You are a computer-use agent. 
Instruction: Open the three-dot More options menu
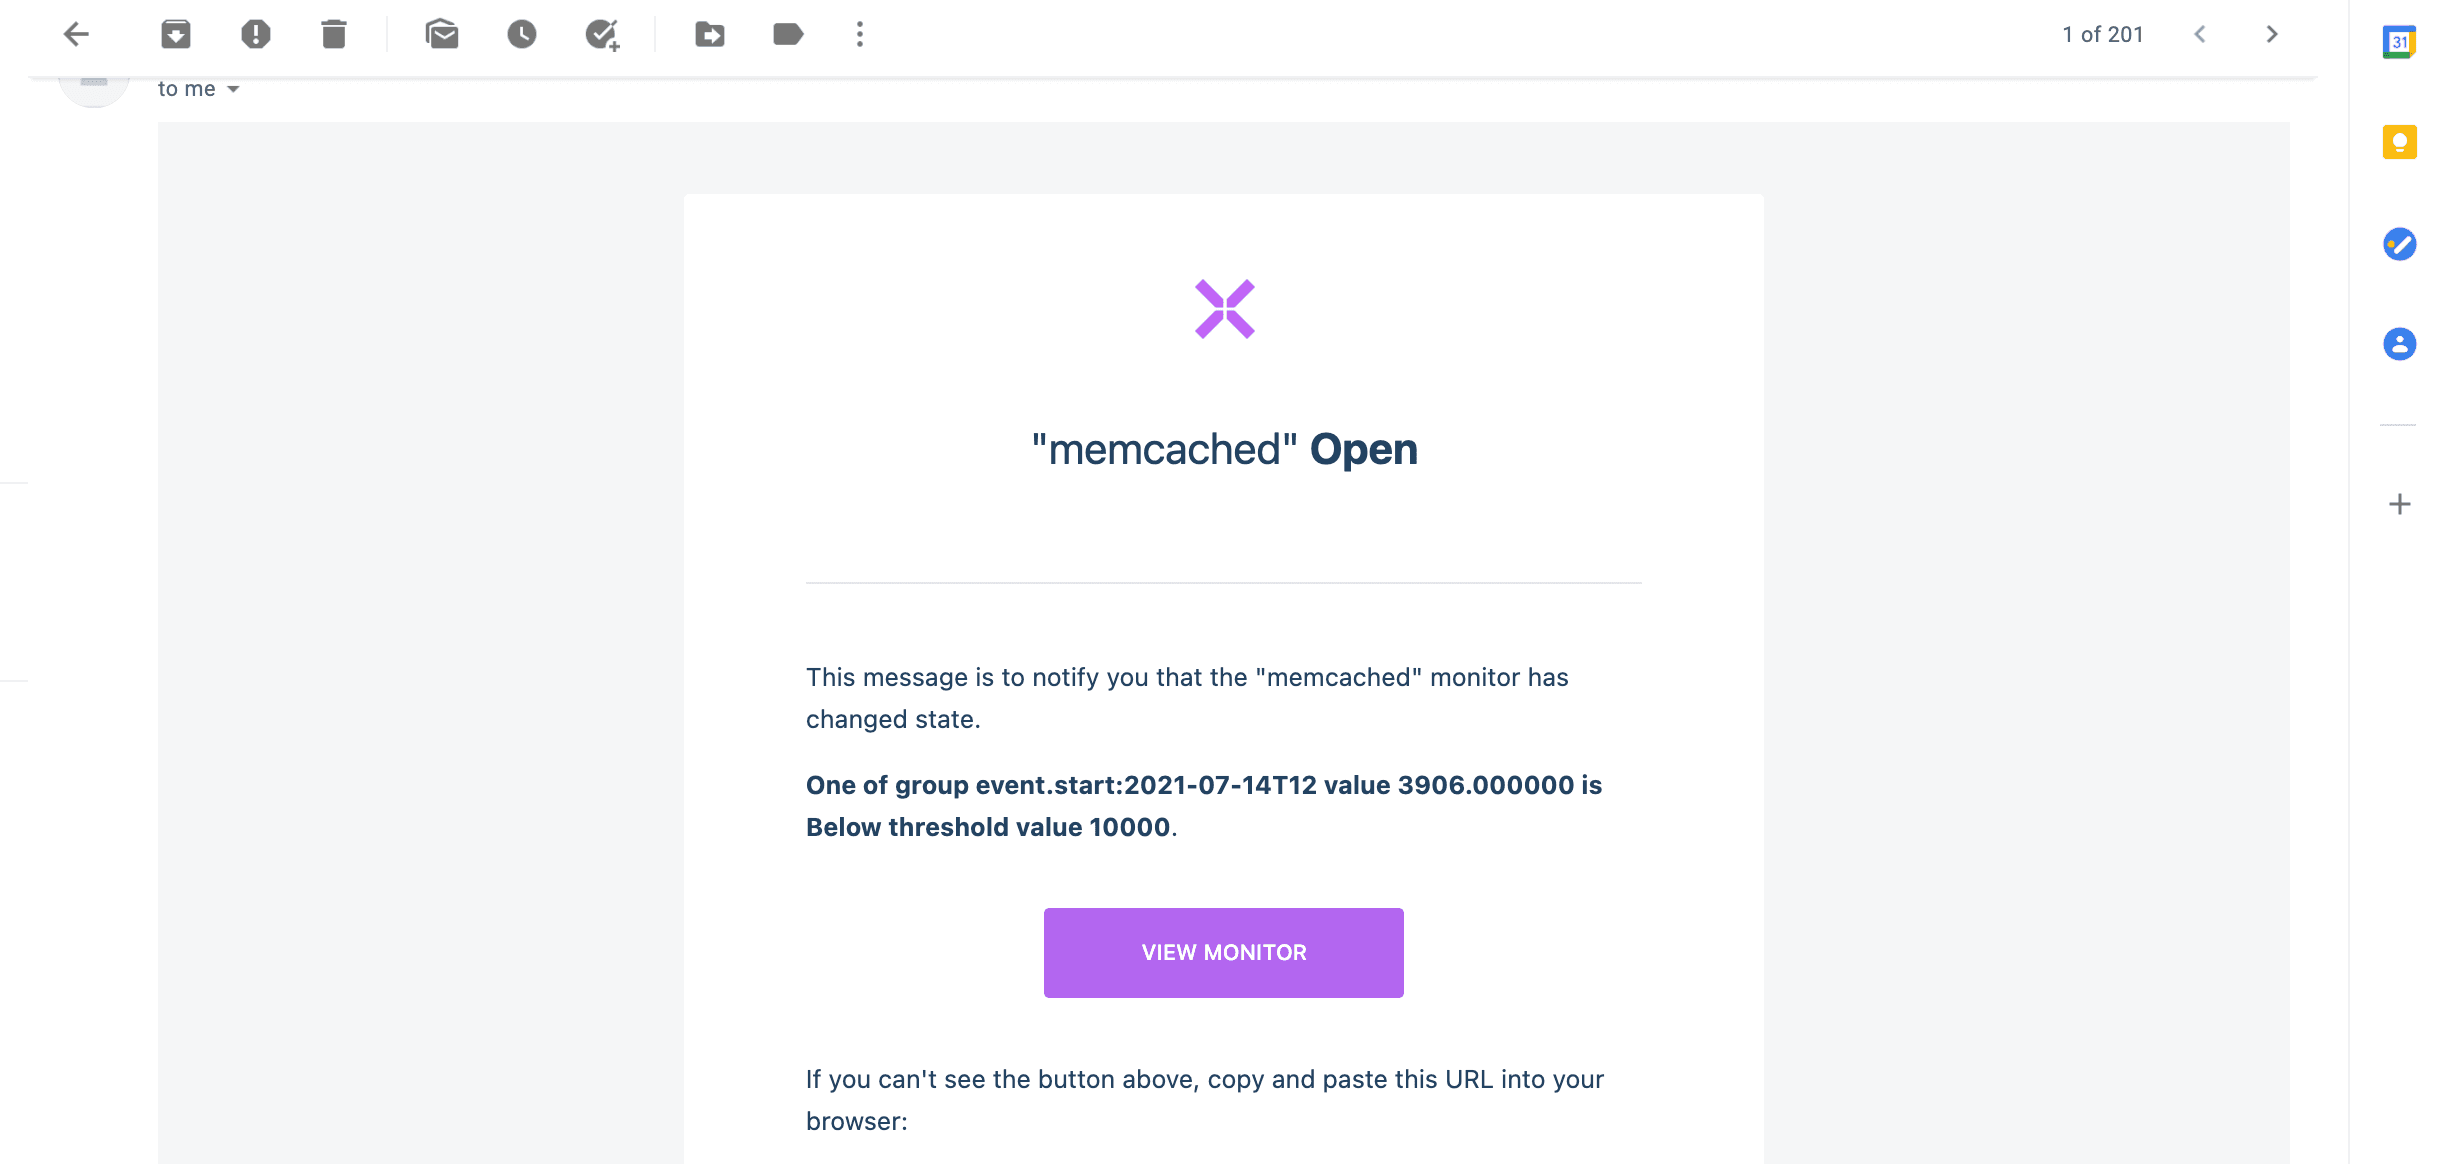tap(860, 35)
